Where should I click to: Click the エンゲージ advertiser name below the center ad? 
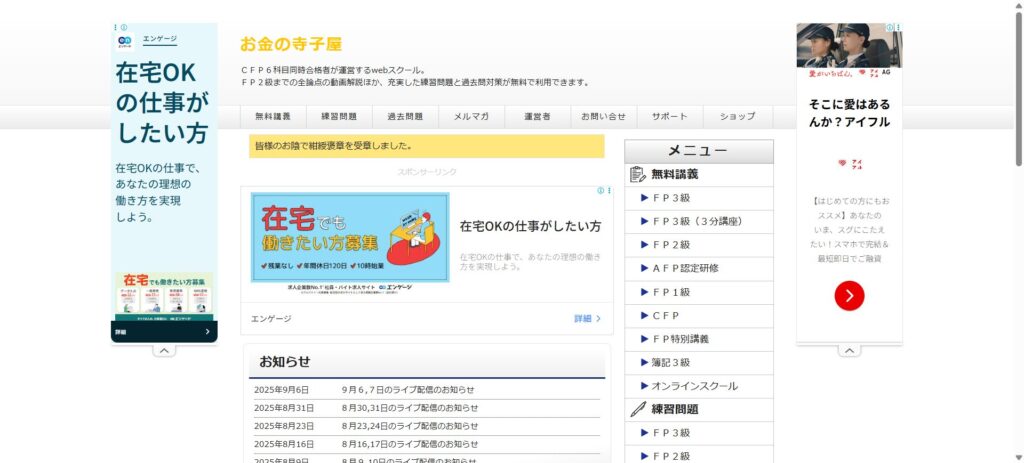point(271,319)
